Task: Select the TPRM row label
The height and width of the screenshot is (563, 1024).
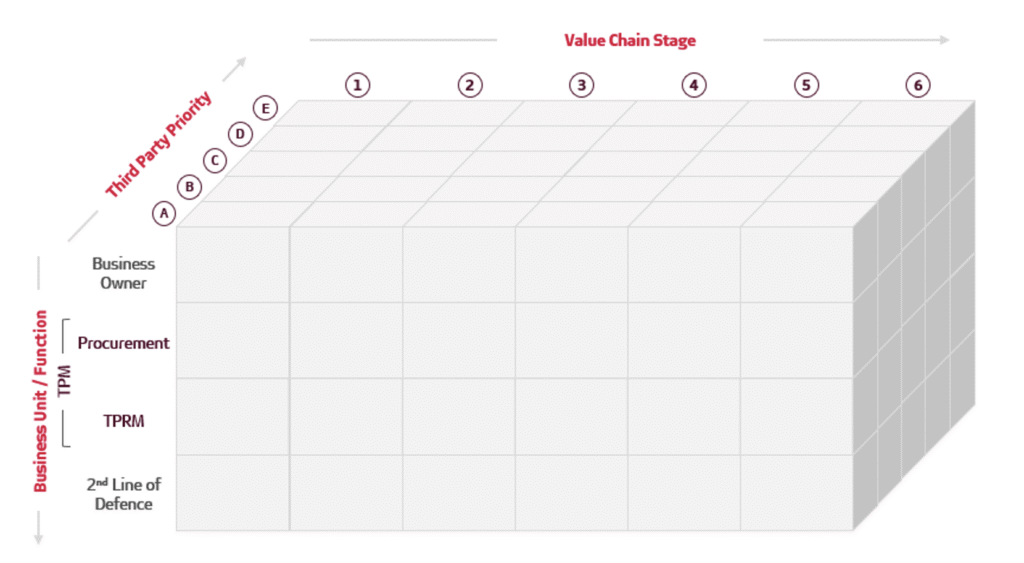Action: tap(124, 421)
